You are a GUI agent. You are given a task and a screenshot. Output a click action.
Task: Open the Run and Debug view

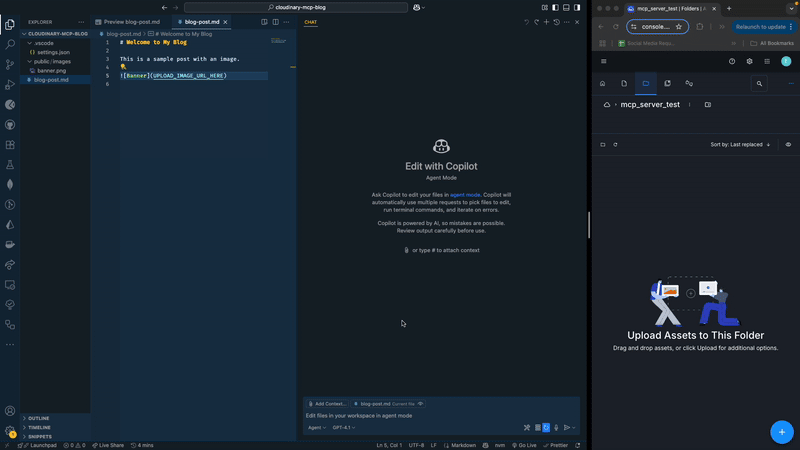point(10,85)
